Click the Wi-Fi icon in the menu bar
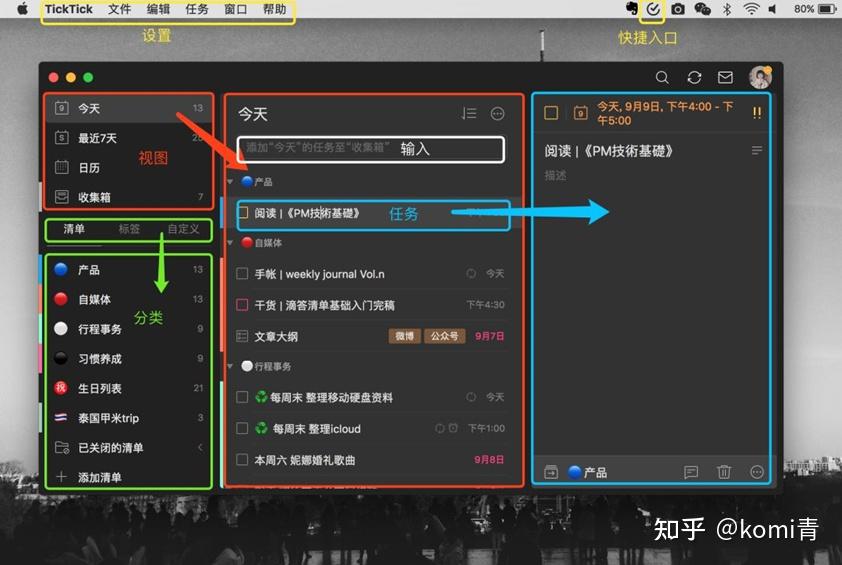 (751, 9)
